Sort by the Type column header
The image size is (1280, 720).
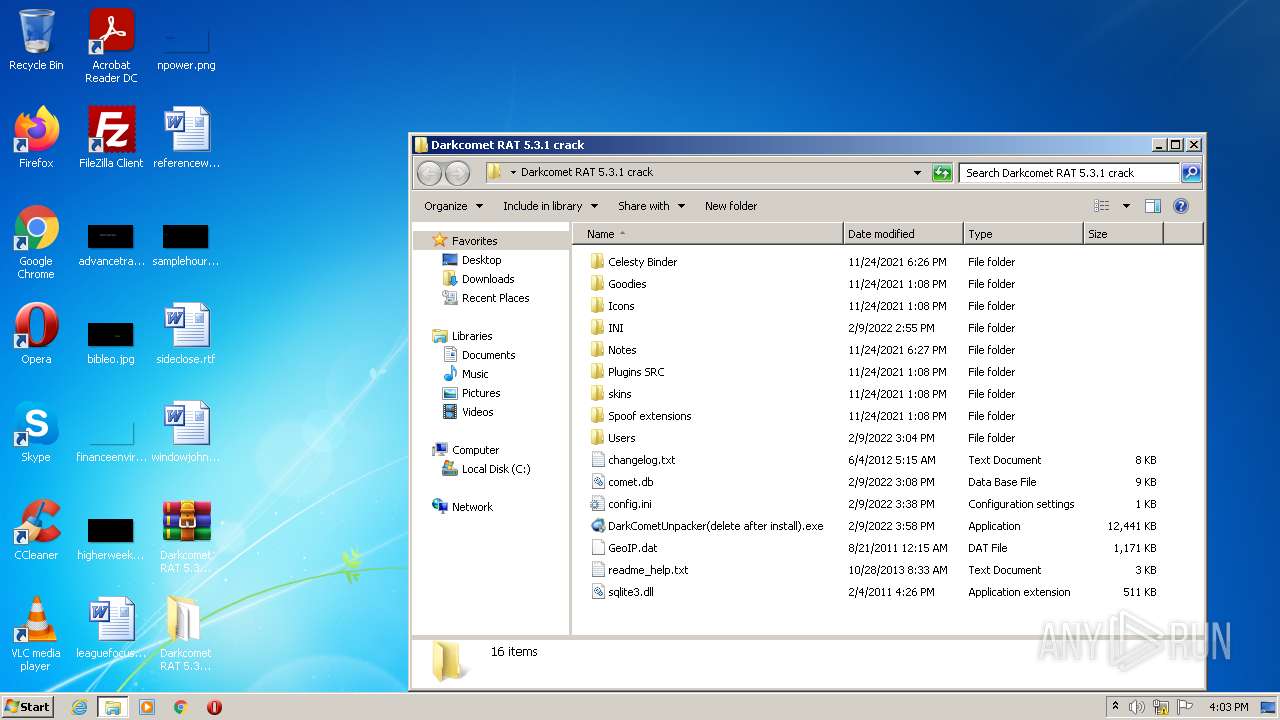click(1023, 234)
